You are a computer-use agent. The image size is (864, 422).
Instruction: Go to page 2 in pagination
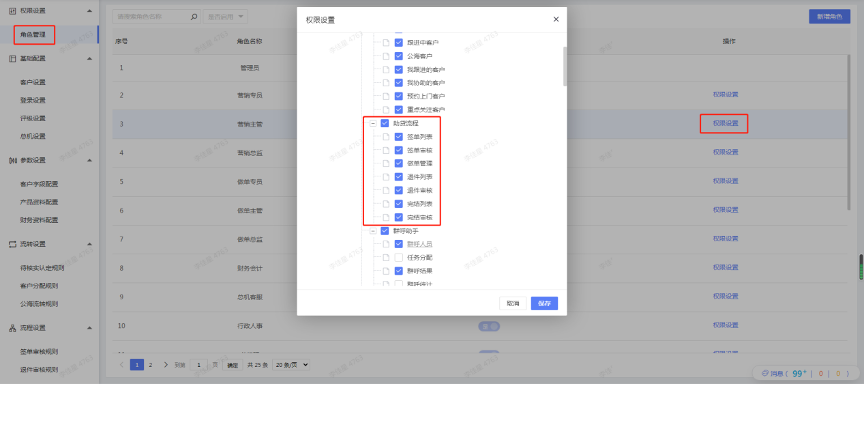(x=150, y=365)
